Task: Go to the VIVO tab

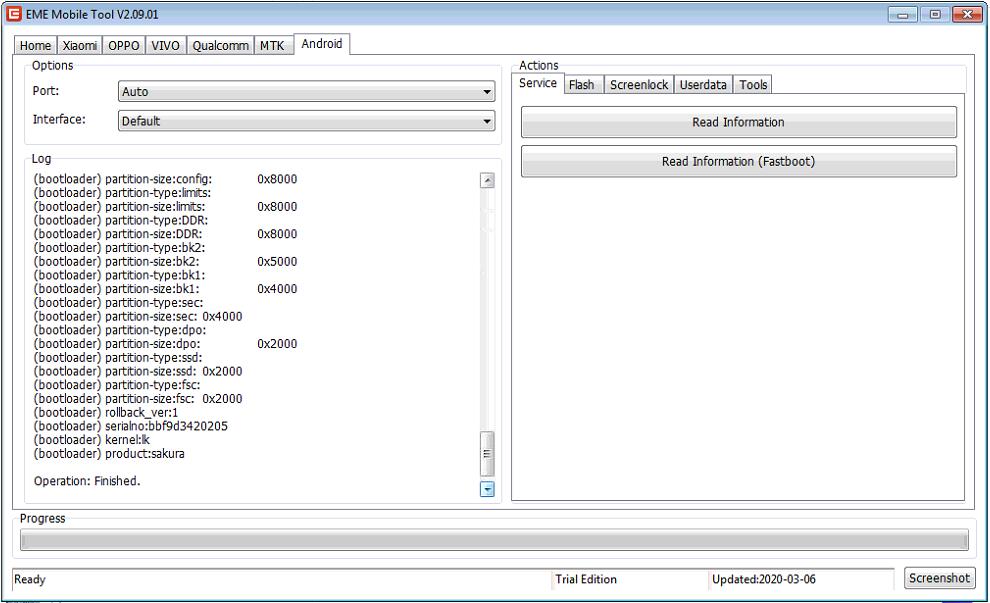Action: point(166,46)
